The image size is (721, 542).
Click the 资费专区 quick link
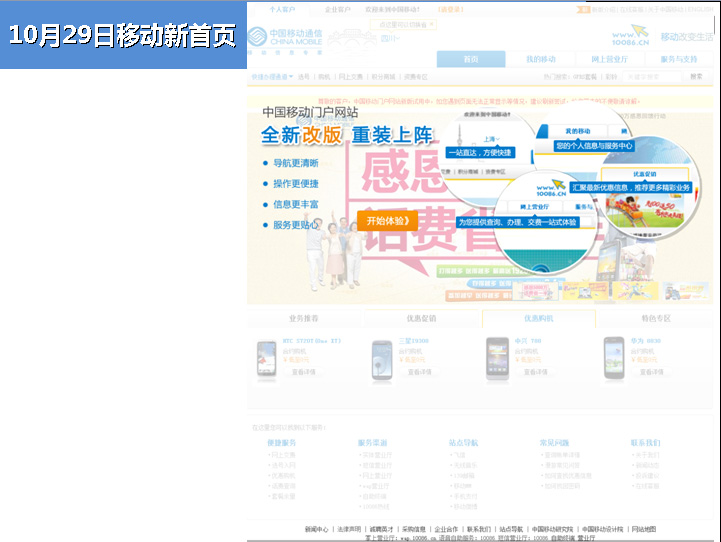point(416,77)
